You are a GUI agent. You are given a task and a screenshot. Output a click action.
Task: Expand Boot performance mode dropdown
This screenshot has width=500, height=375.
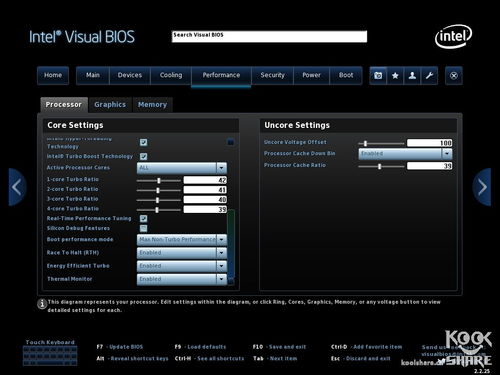pos(182,239)
